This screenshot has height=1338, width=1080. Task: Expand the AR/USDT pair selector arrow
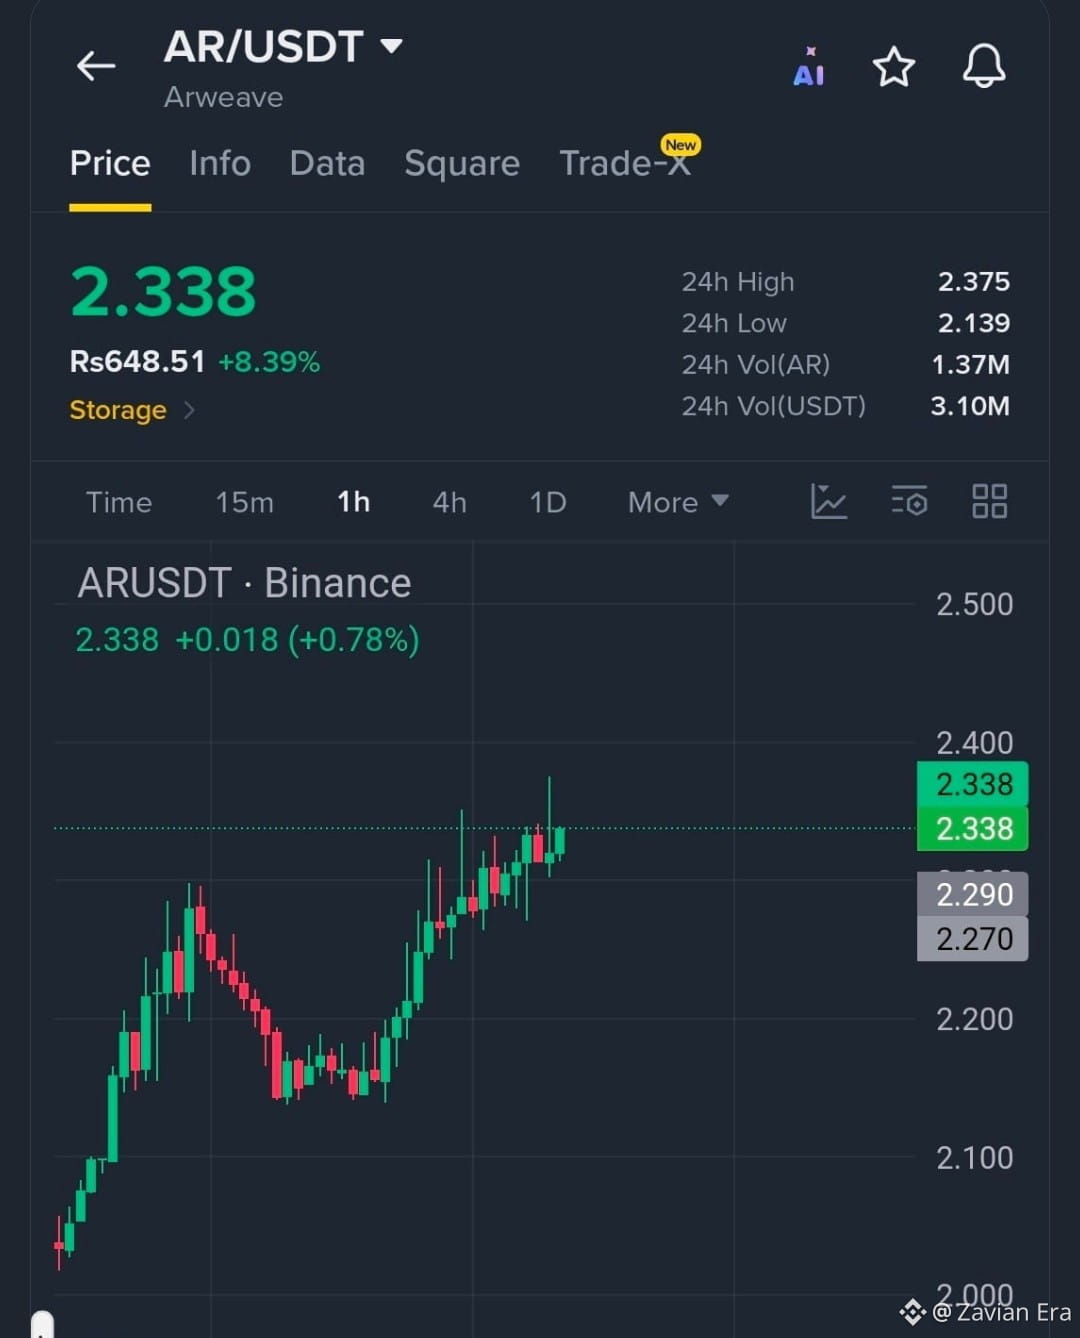[392, 46]
